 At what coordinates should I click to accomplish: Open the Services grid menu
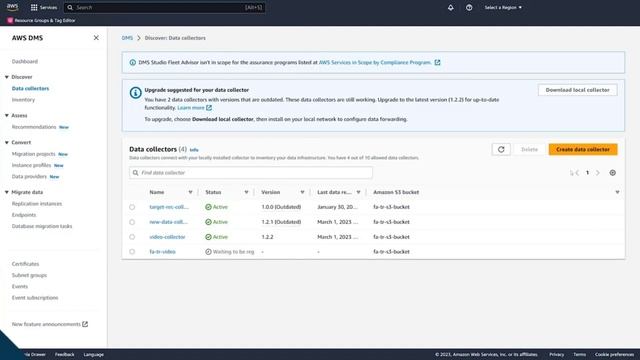click(x=44, y=7)
